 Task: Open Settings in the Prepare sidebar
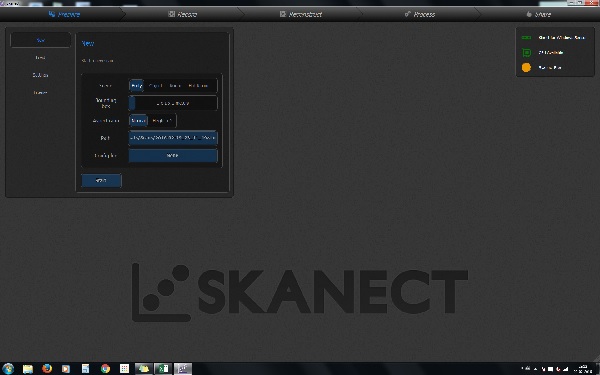41,75
